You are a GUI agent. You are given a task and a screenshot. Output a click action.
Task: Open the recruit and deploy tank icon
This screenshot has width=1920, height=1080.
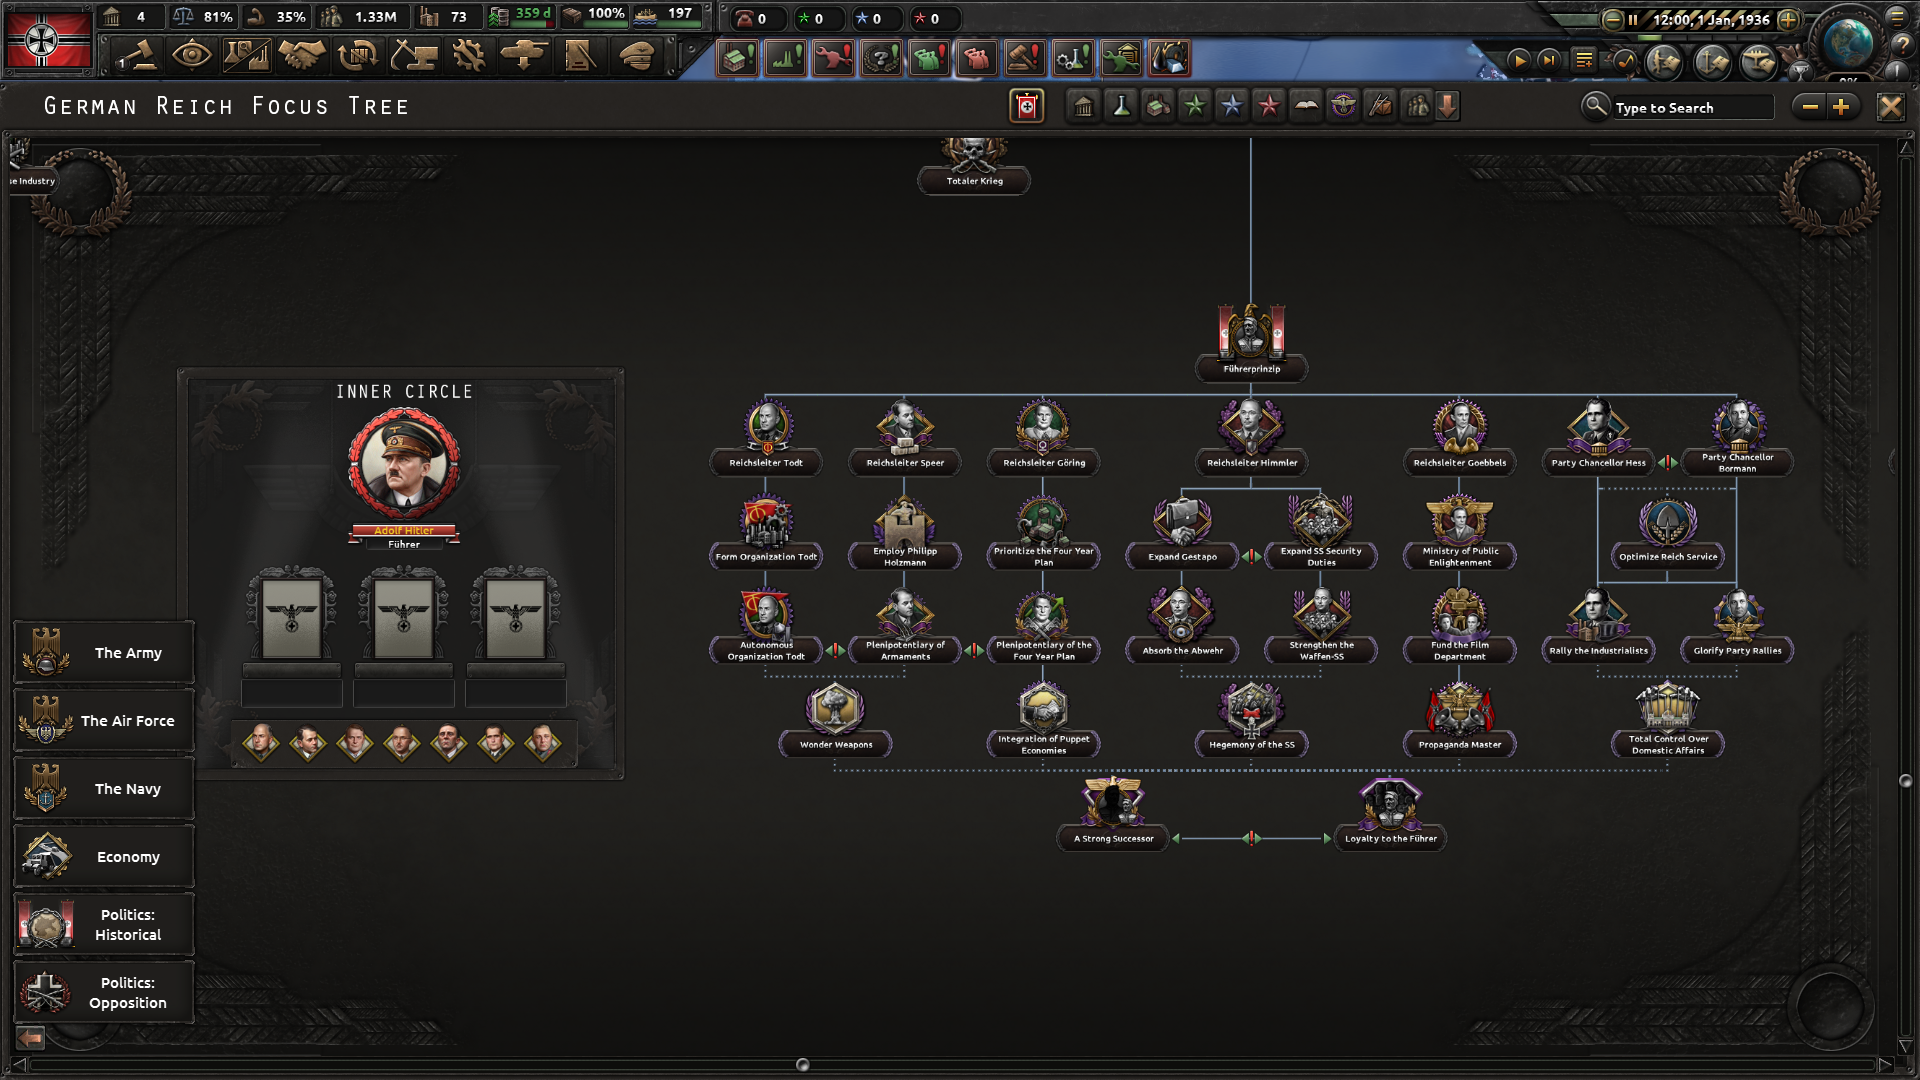point(523,56)
